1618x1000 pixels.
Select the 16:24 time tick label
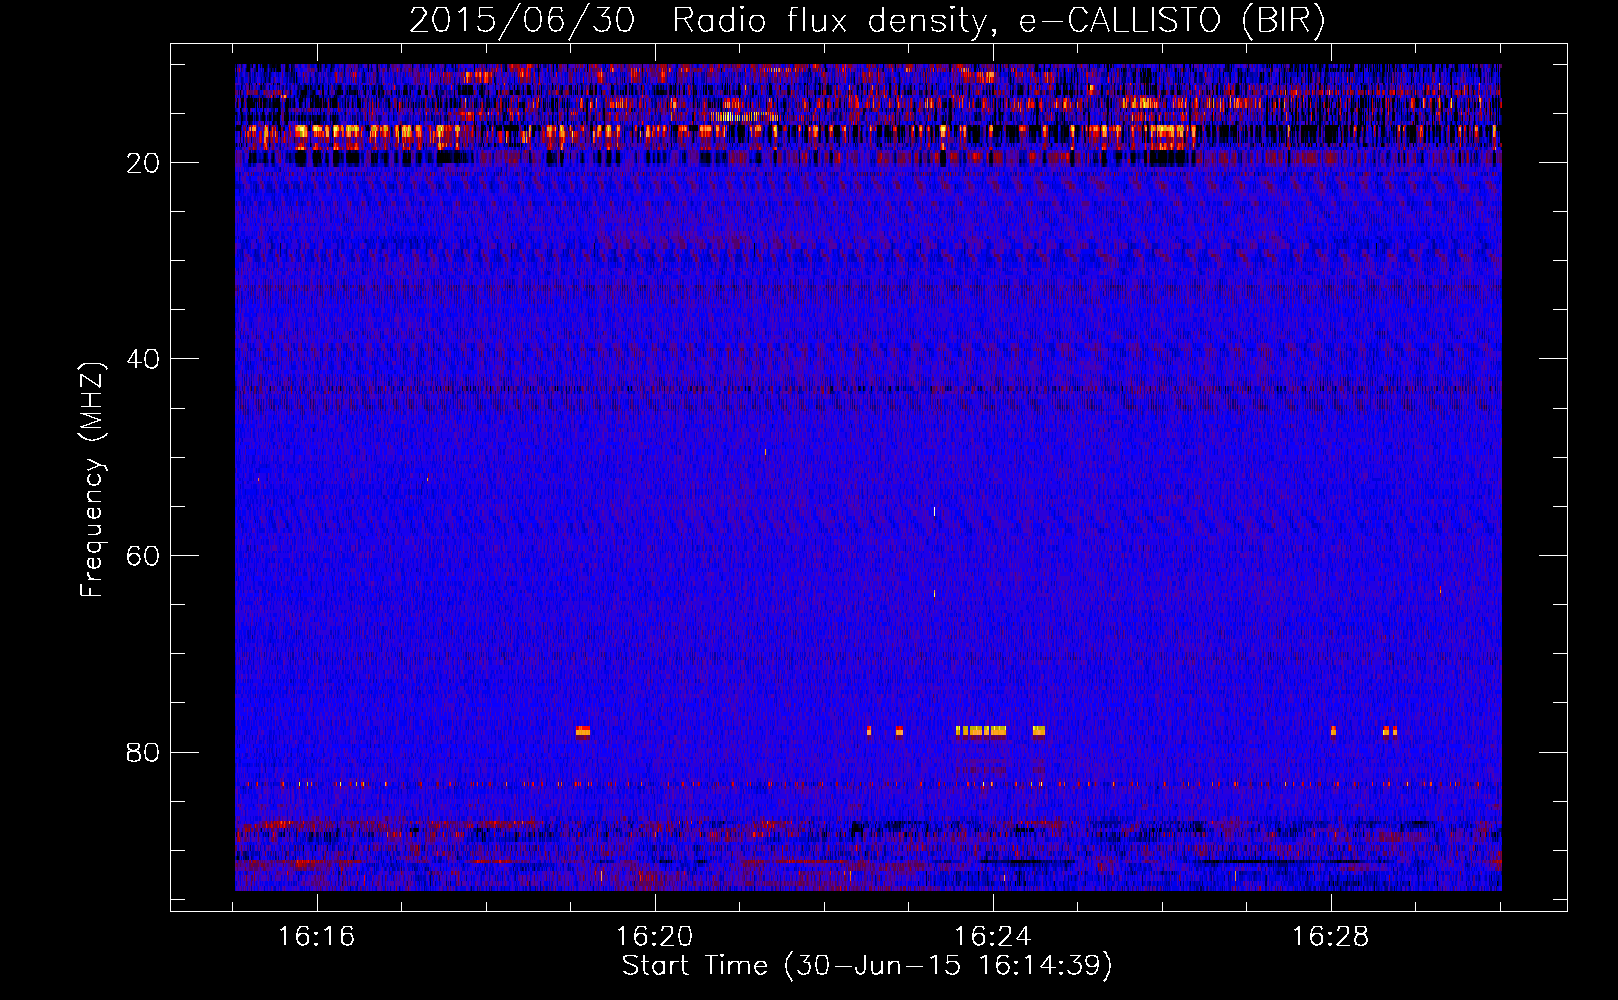(993, 937)
